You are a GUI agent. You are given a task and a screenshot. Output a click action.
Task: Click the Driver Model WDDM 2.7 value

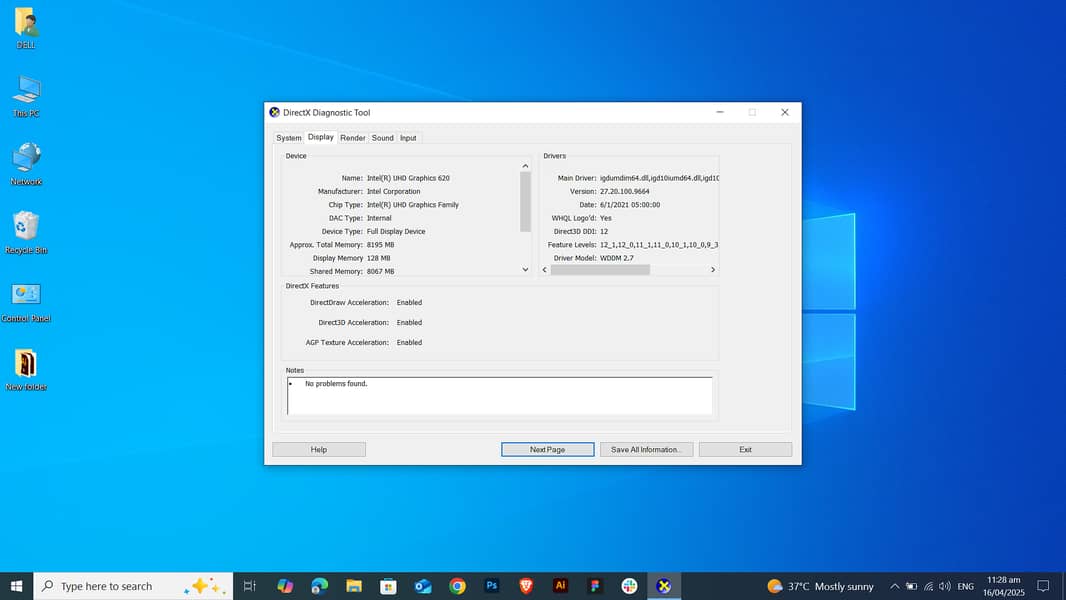click(617, 258)
